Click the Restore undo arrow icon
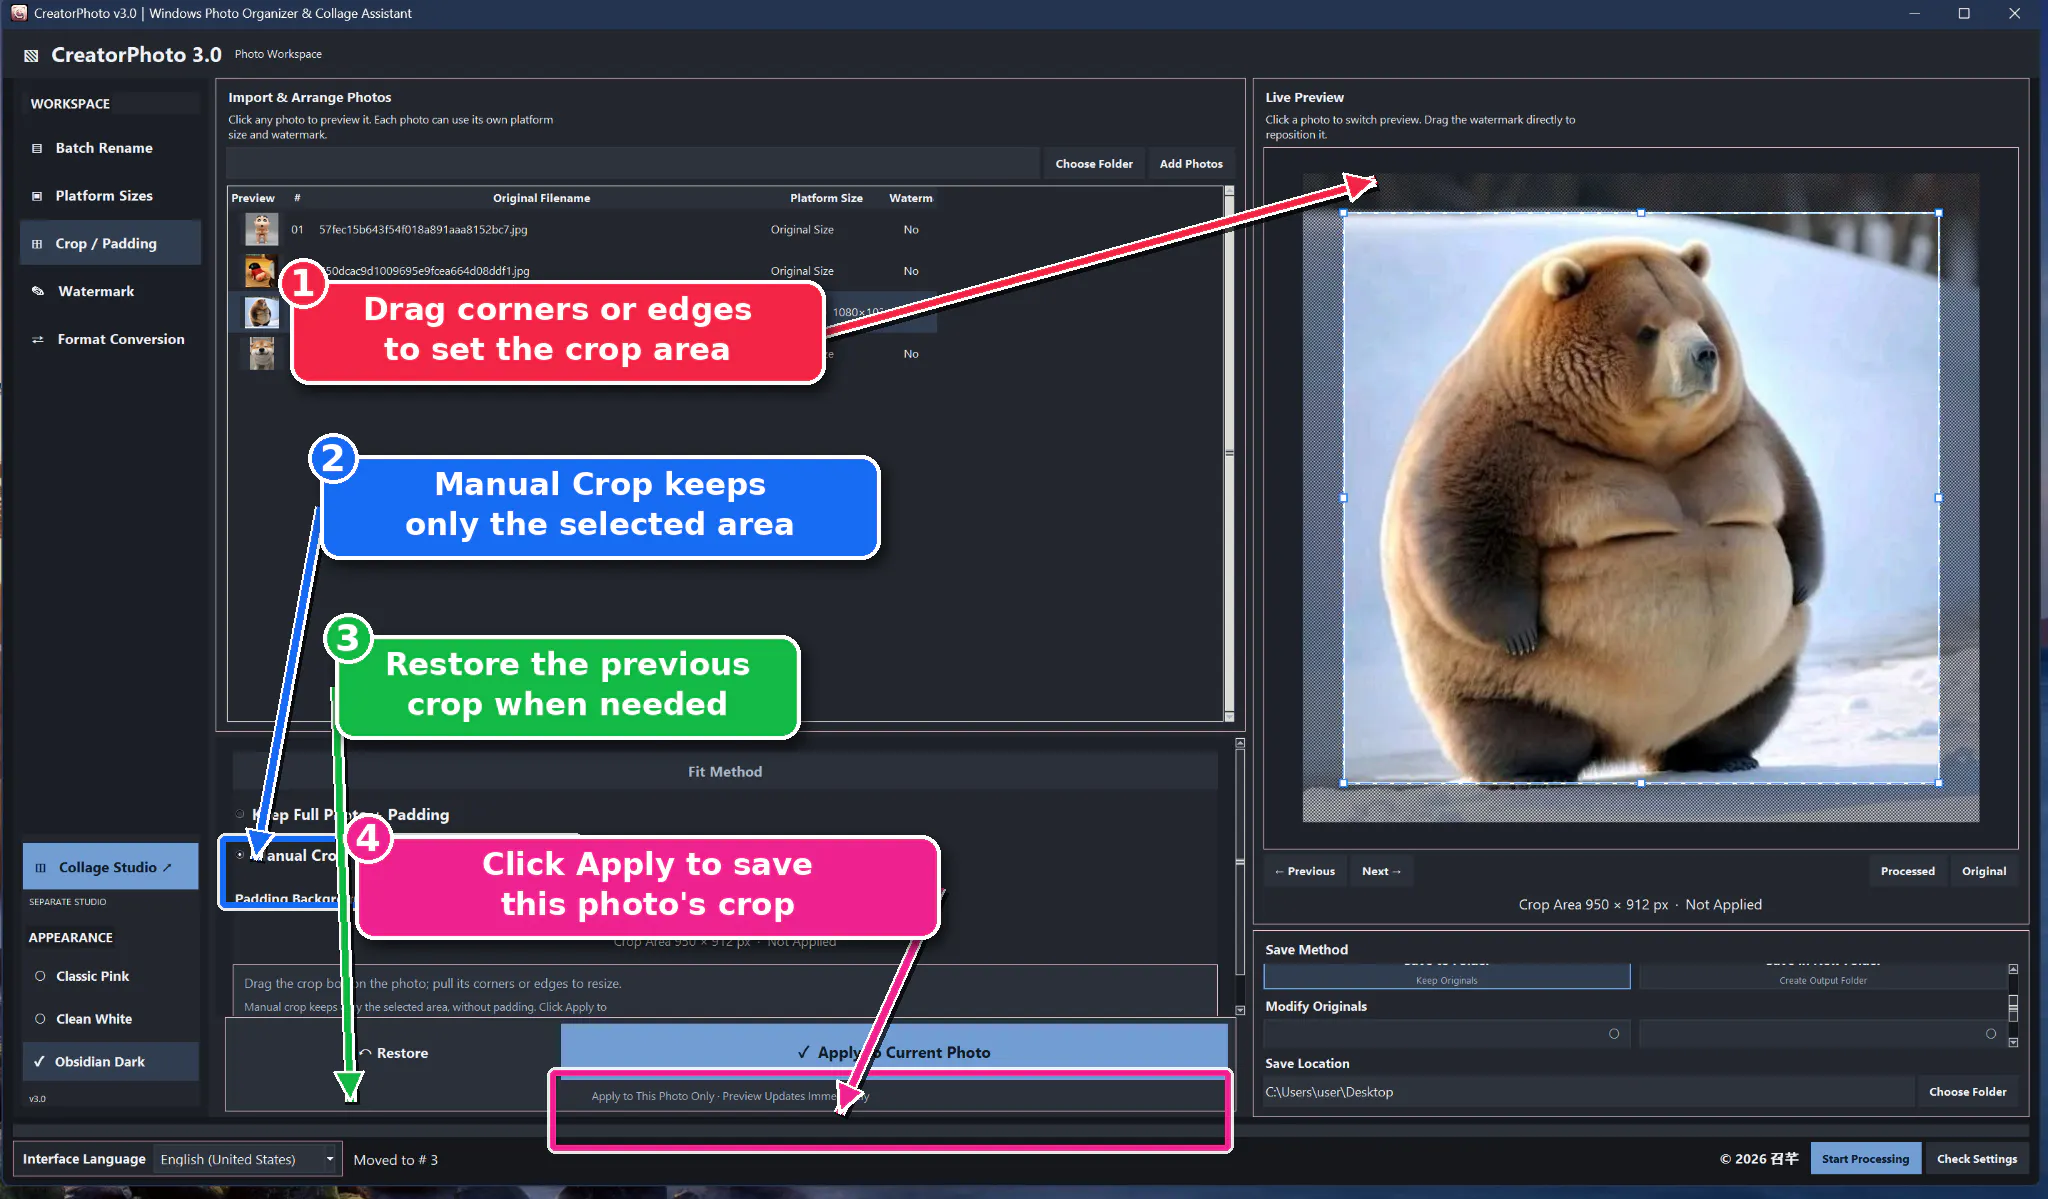Viewport: 2048px width, 1199px height. pos(366,1053)
